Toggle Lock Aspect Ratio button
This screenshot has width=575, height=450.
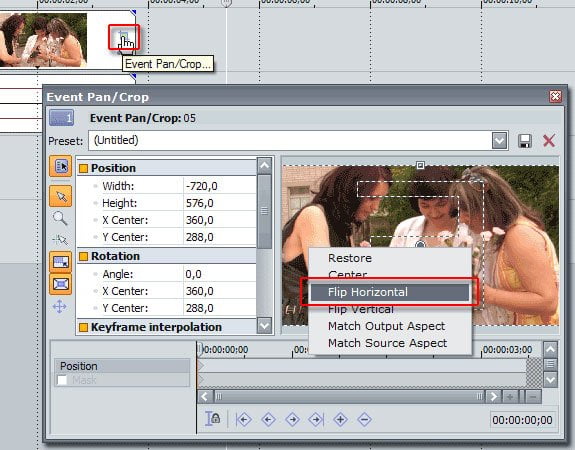click(x=61, y=261)
